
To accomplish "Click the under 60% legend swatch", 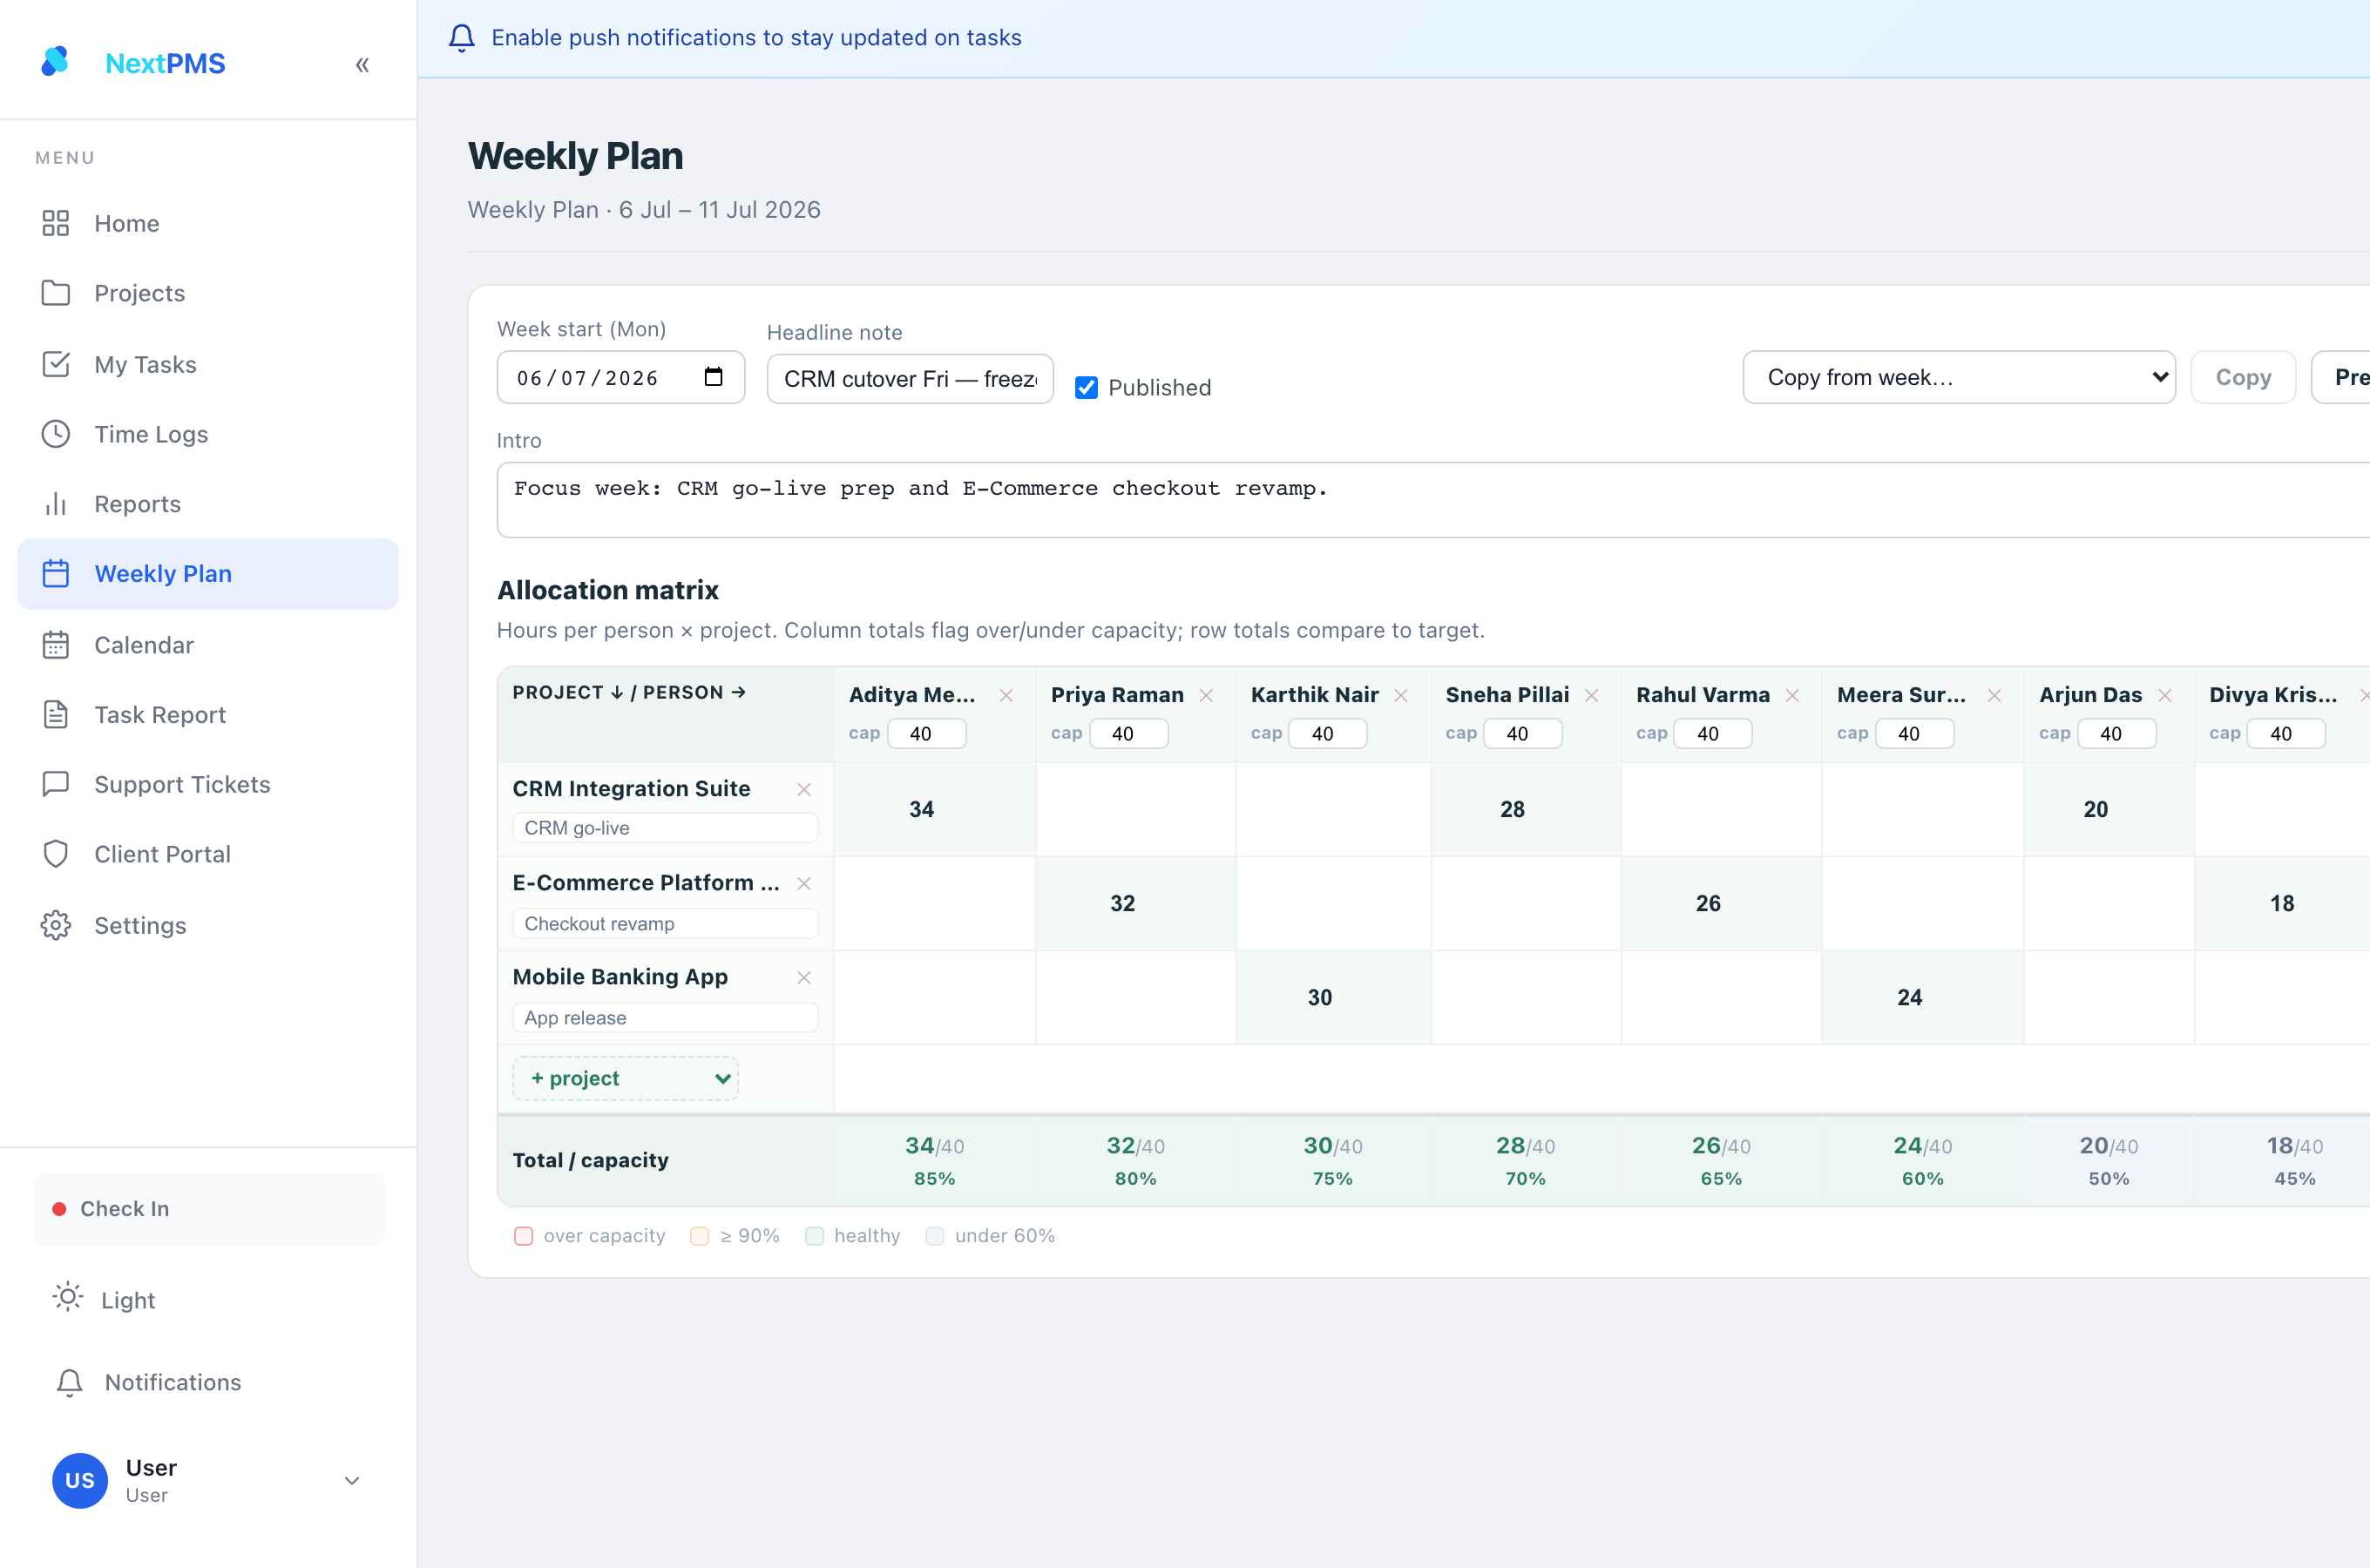I will coord(935,1236).
